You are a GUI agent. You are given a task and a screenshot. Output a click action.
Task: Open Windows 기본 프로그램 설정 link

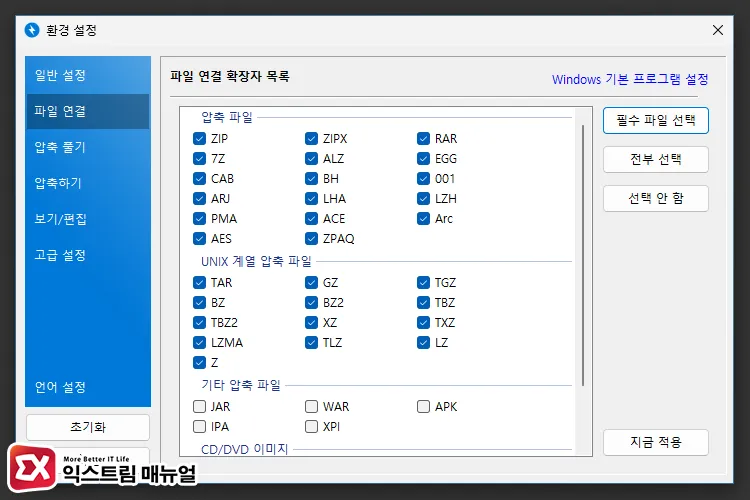[x=630, y=79]
